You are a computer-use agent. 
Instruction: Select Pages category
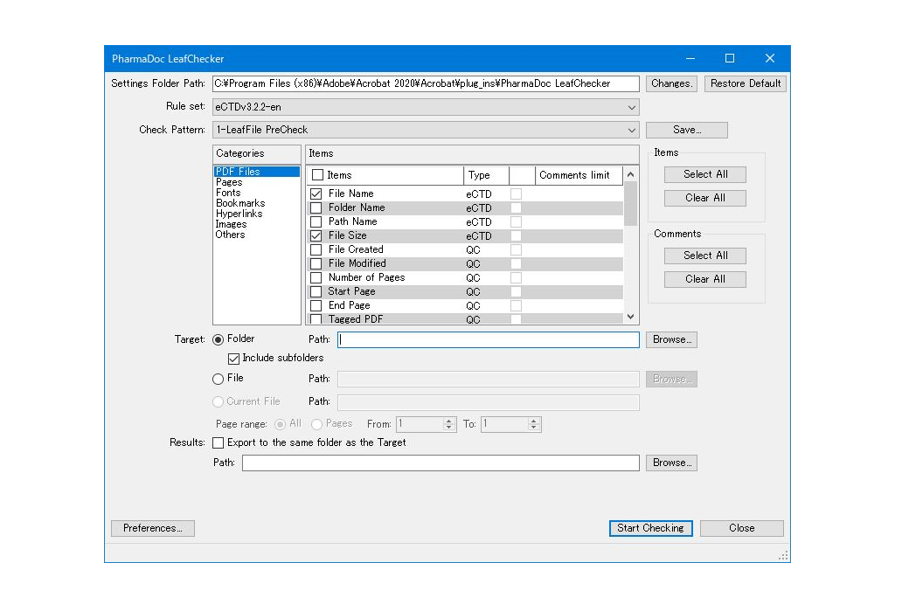(x=229, y=182)
